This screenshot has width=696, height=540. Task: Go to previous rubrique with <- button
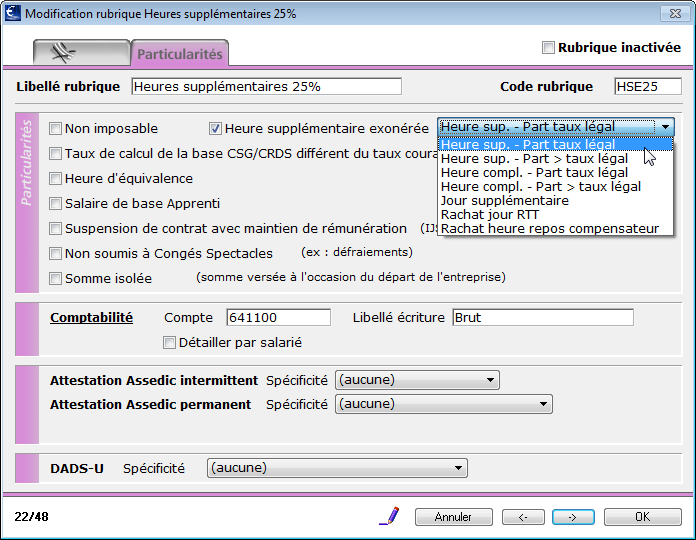(523, 517)
